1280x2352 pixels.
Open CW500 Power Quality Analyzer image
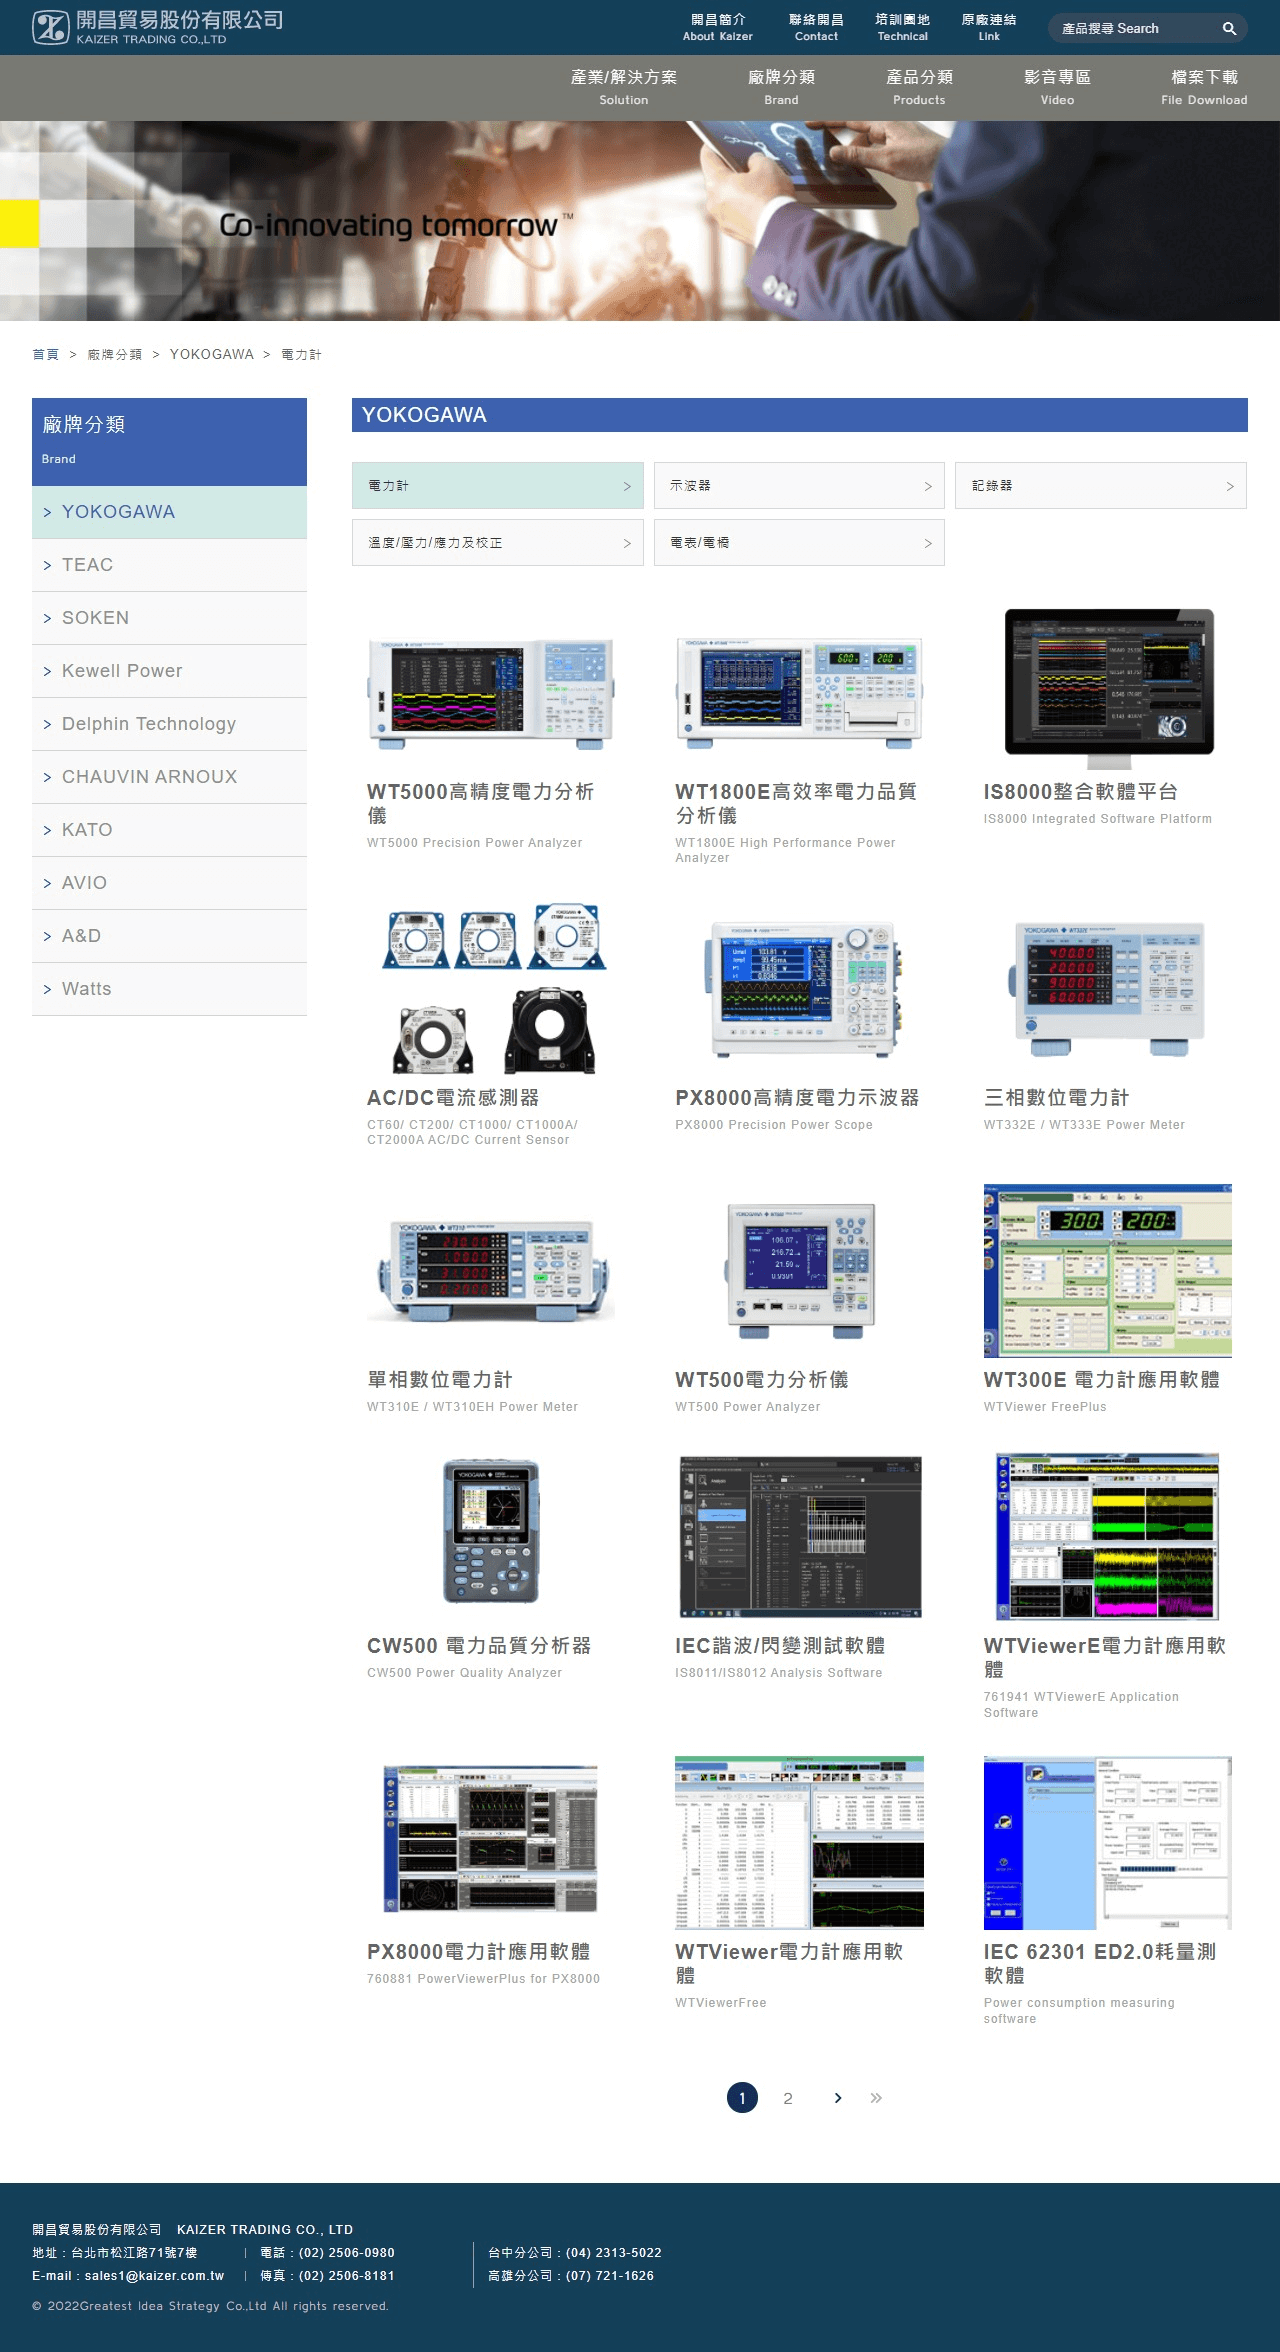coord(490,1530)
